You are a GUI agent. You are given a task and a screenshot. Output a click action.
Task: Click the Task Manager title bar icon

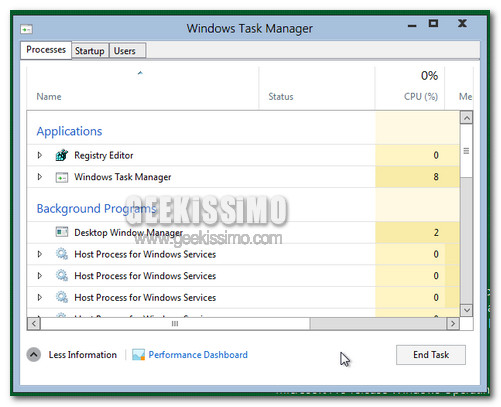tap(26, 29)
